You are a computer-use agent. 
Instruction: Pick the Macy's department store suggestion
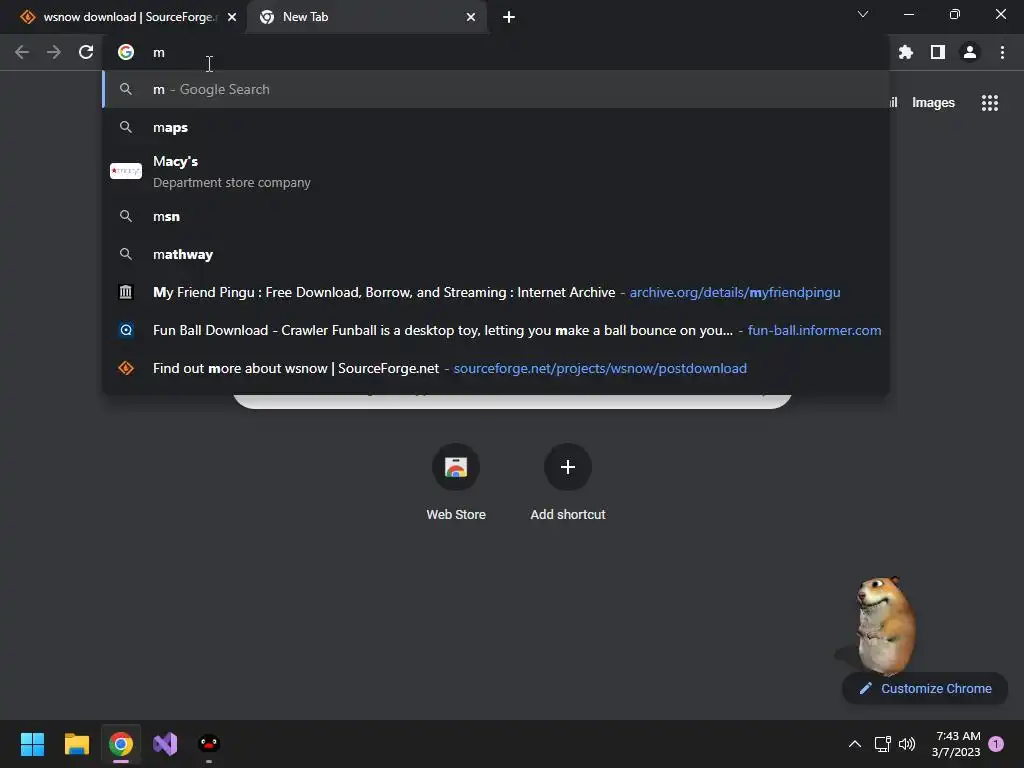496,171
